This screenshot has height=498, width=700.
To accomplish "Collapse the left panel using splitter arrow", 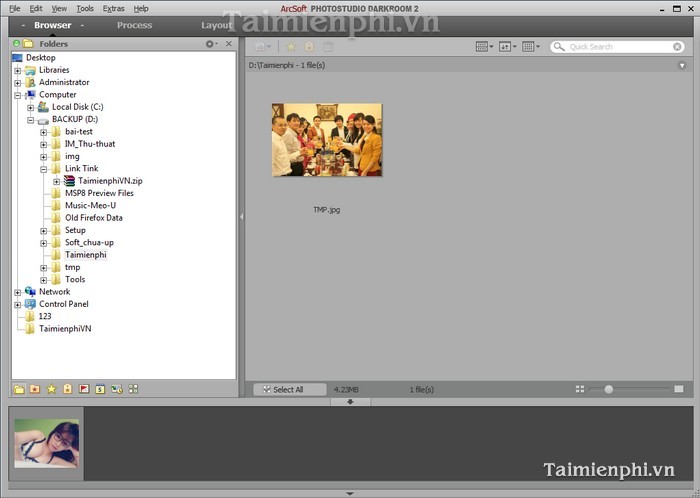I will coord(241,216).
